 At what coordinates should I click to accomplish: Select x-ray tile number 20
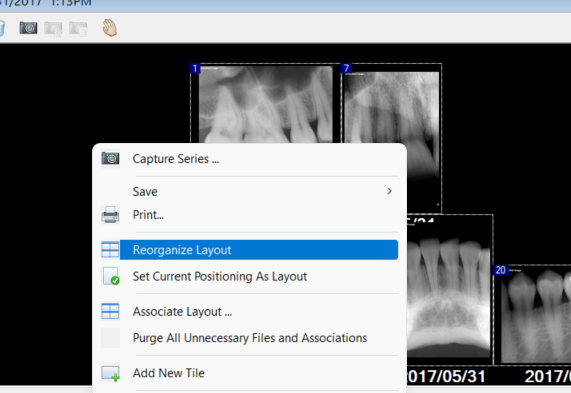[x=533, y=315]
